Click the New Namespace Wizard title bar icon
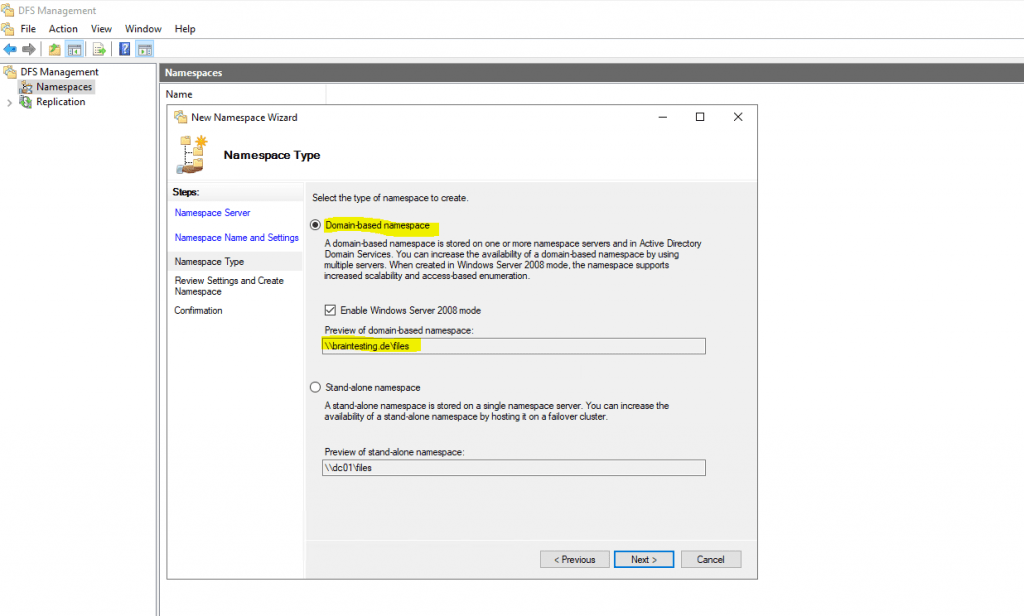This screenshot has height=616, width=1024. pyautogui.click(x=180, y=118)
